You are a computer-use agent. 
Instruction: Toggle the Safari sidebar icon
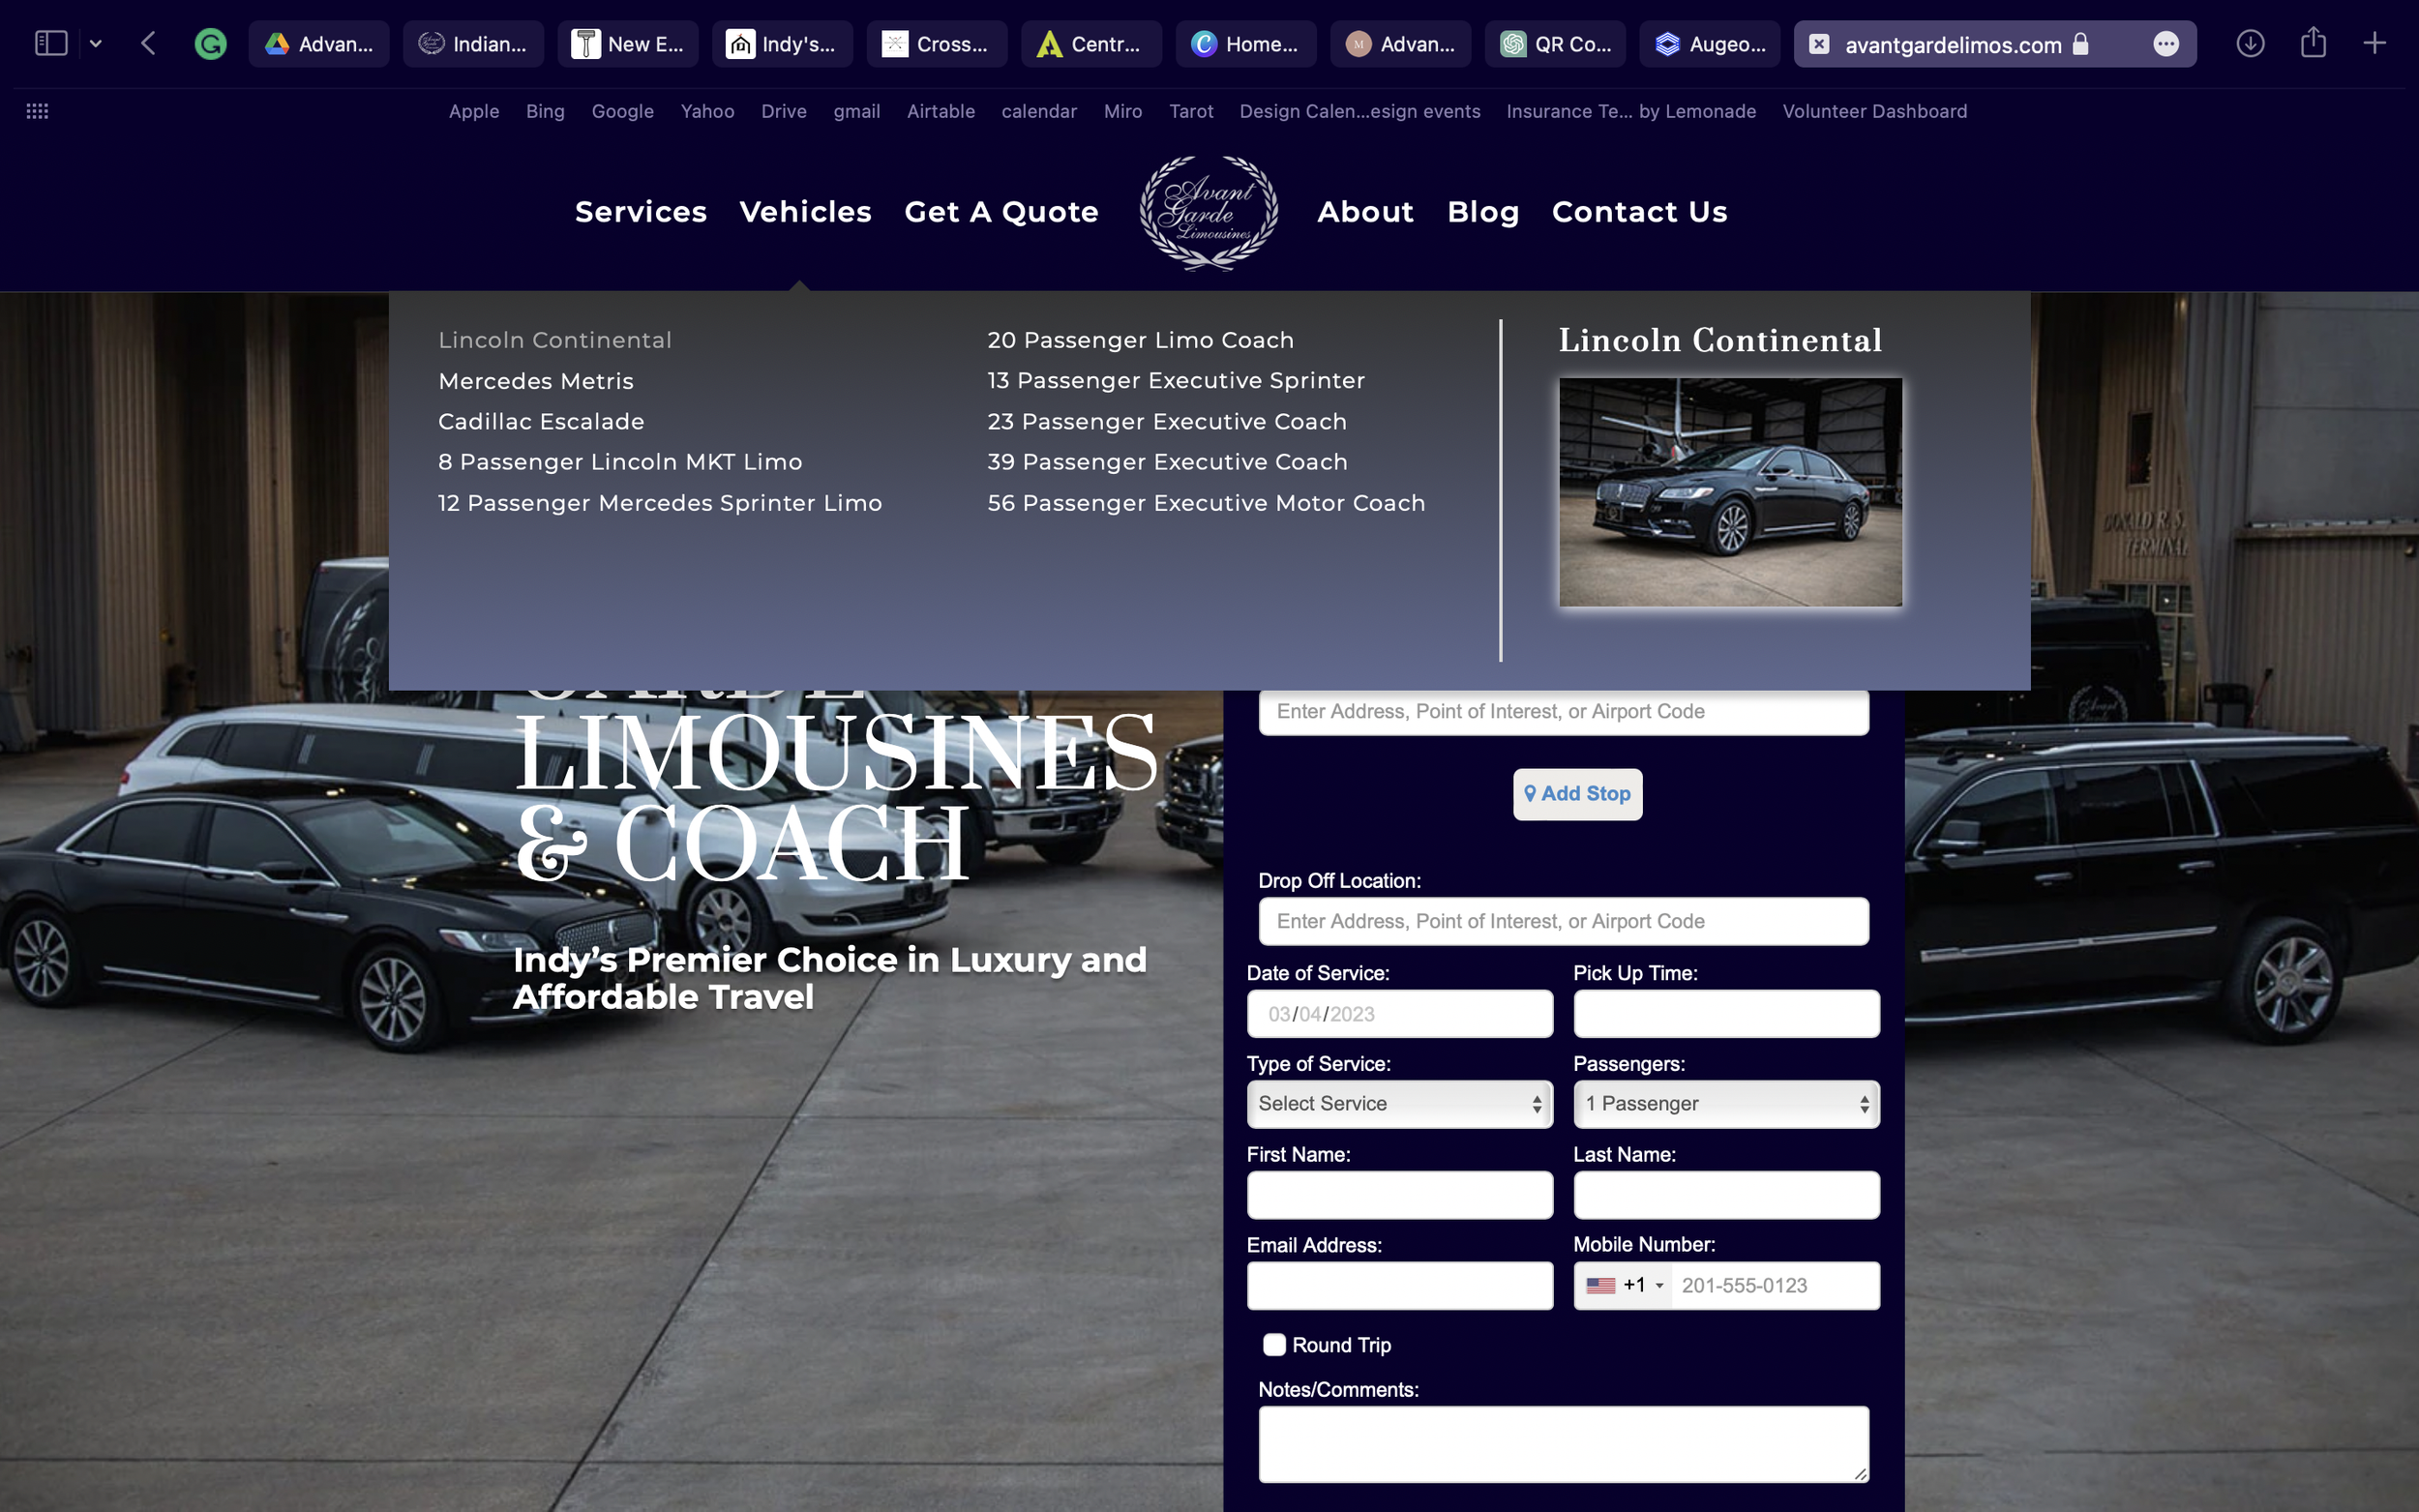click(x=51, y=43)
